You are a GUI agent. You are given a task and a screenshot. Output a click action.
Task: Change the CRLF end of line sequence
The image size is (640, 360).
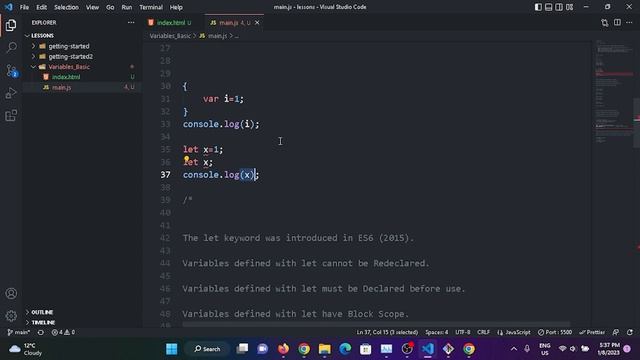pyautogui.click(x=483, y=332)
